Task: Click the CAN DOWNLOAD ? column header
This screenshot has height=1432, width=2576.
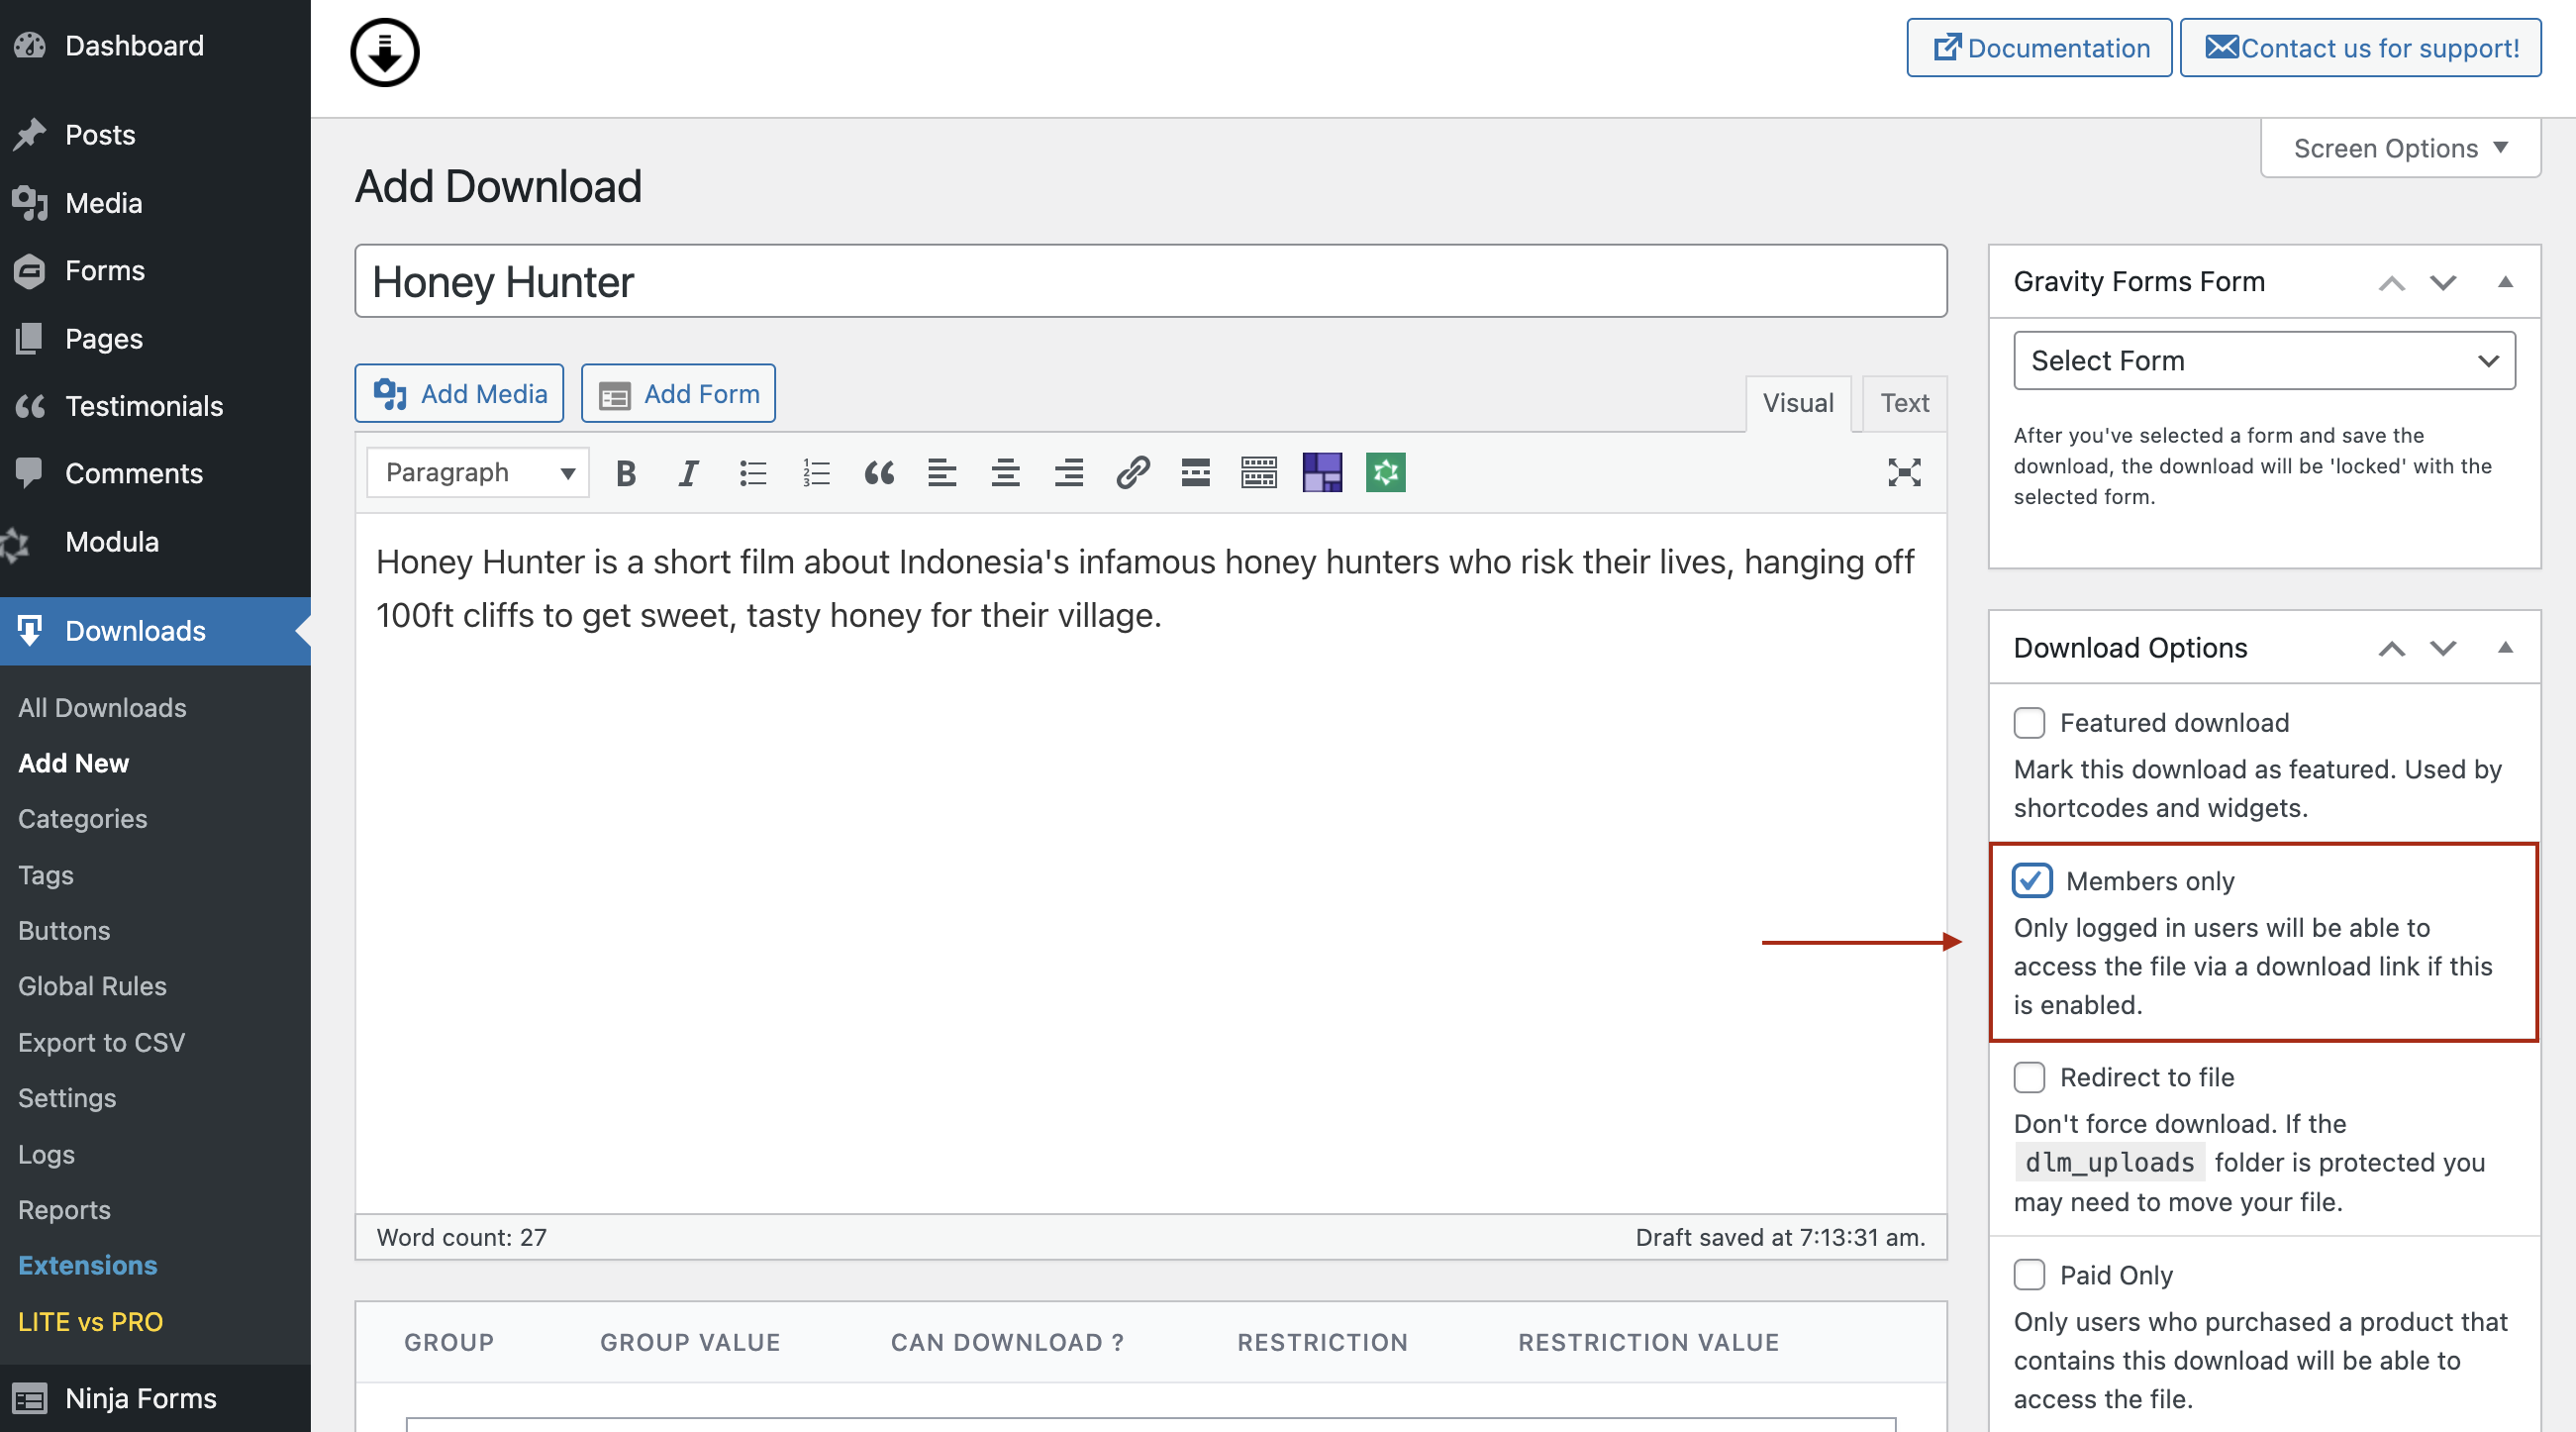Action: [x=1007, y=1342]
